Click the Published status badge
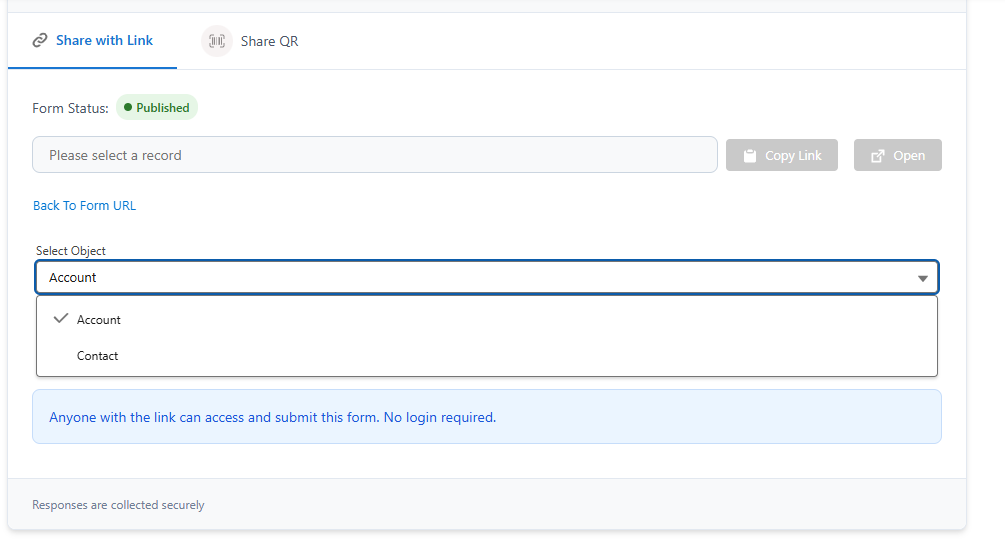1005x553 pixels. tap(157, 108)
